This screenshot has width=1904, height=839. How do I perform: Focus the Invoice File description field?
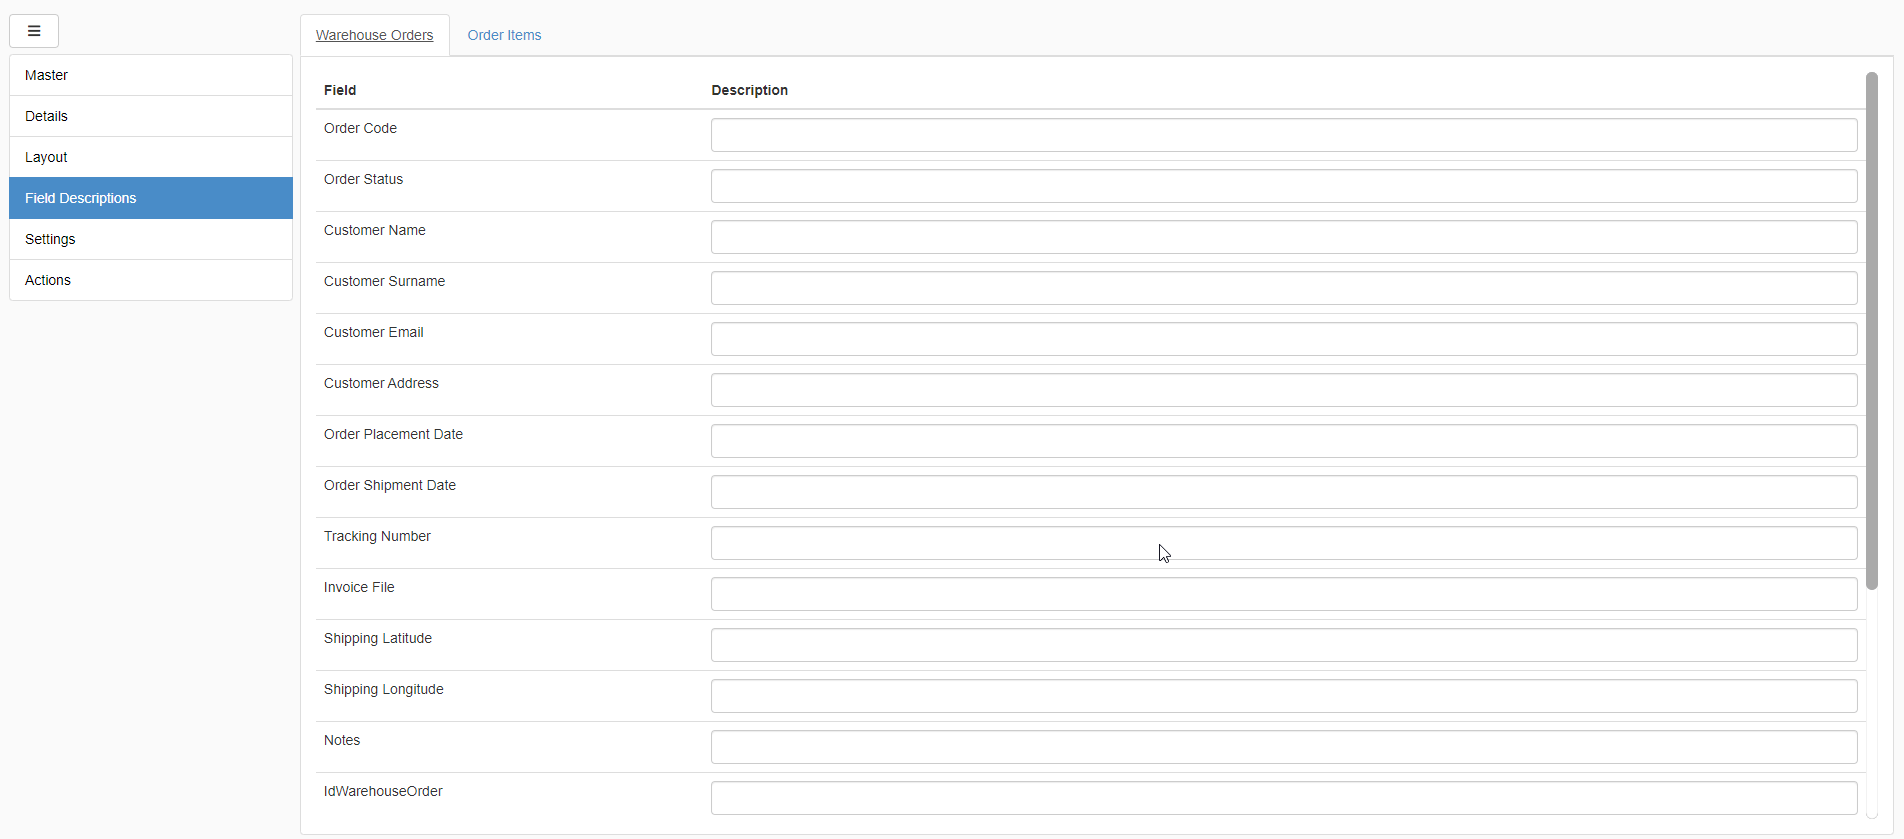1283,594
